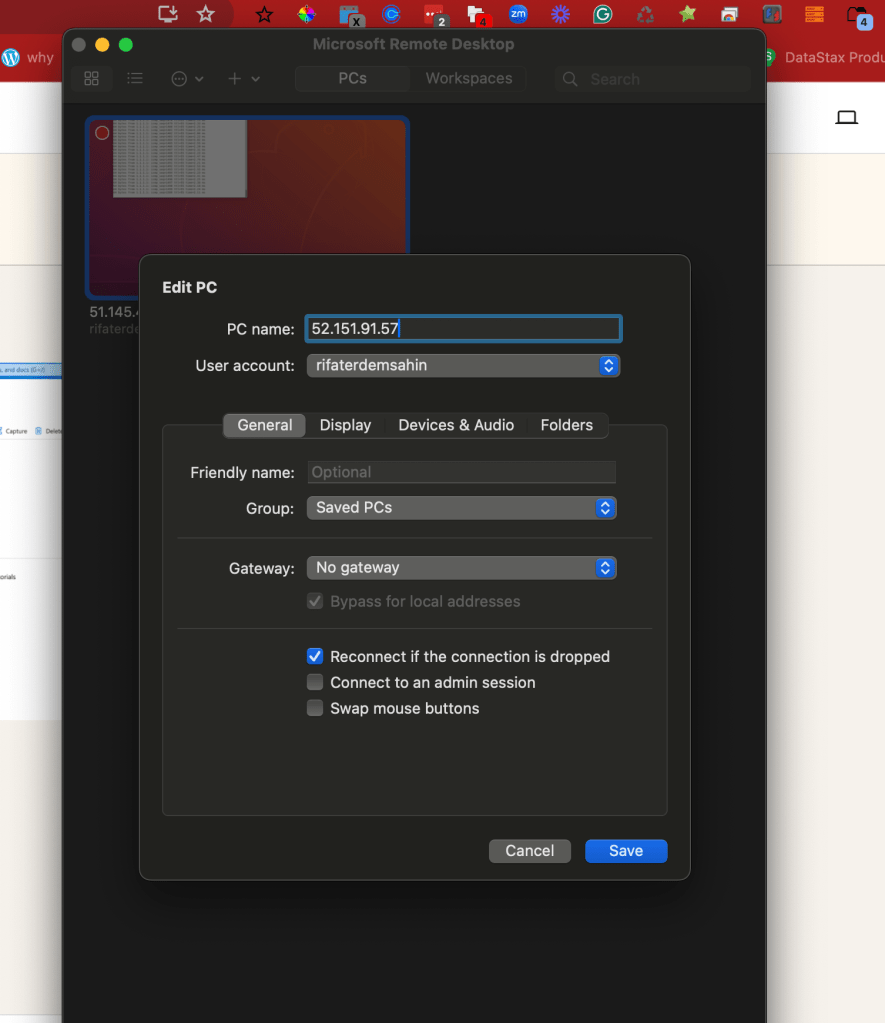
Task: Switch Remote Desktop to grid view
Action: pos(91,79)
